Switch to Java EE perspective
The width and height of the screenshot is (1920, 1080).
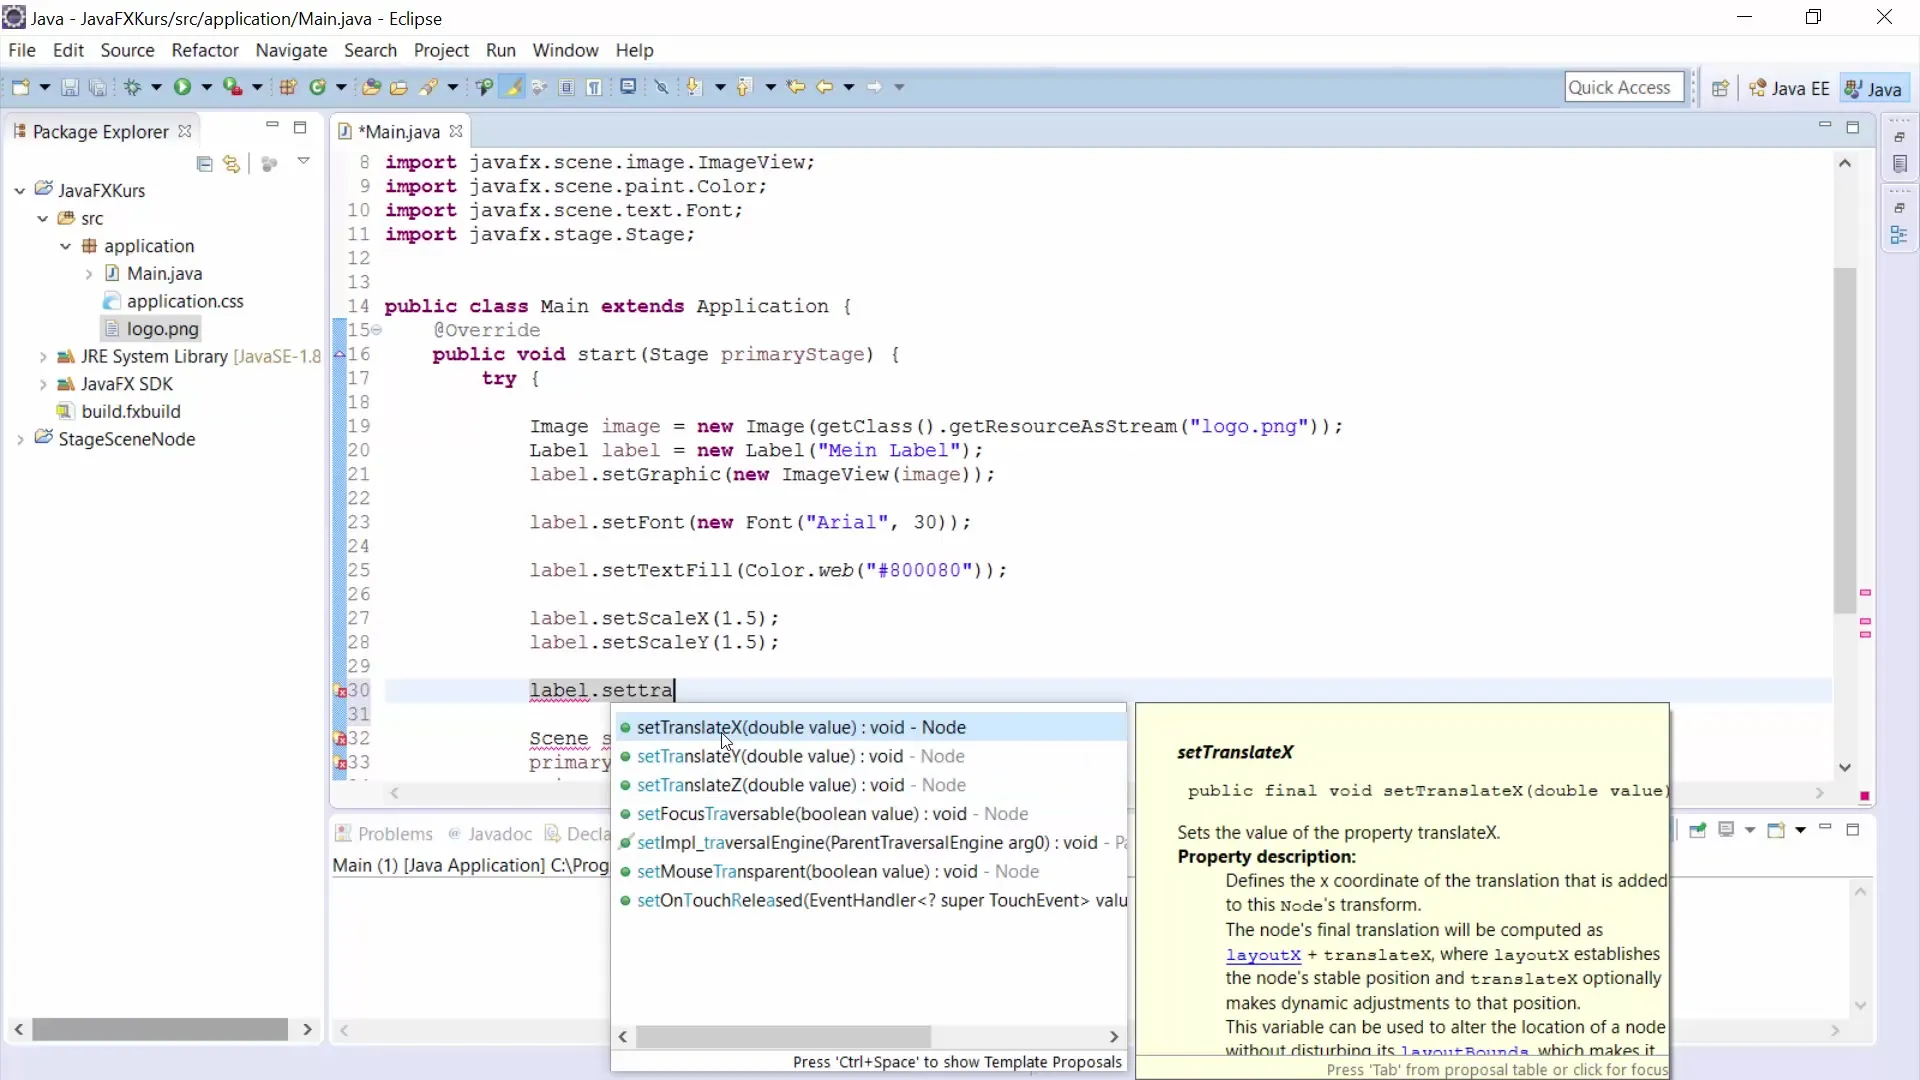[x=1789, y=89]
